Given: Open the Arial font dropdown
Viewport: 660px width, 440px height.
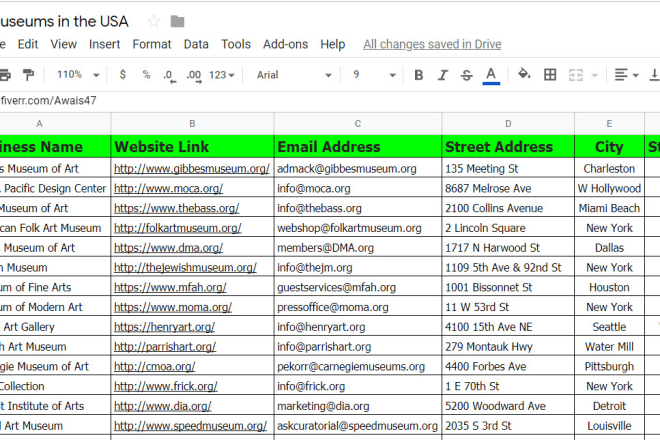Looking at the screenshot, I should coord(294,75).
